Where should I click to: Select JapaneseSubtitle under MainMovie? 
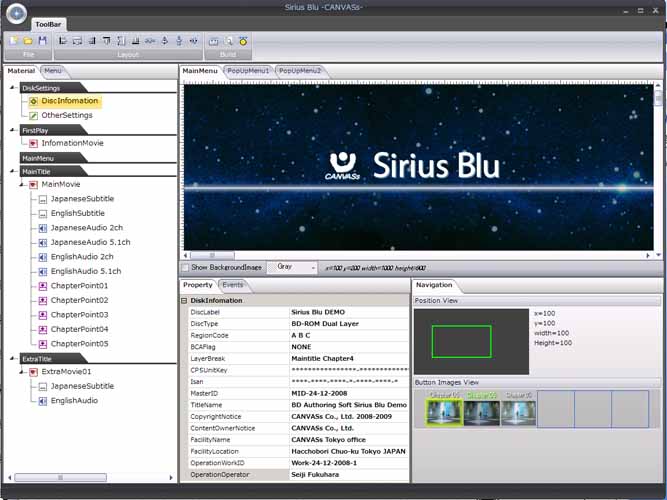pyautogui.click(x=82, y=199)
